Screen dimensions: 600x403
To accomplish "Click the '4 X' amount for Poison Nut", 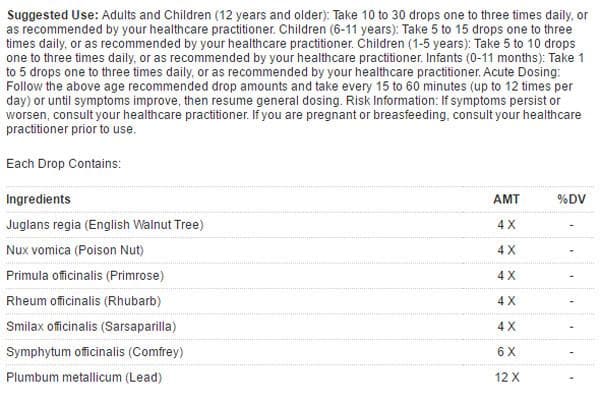I will tap(506, 250).
